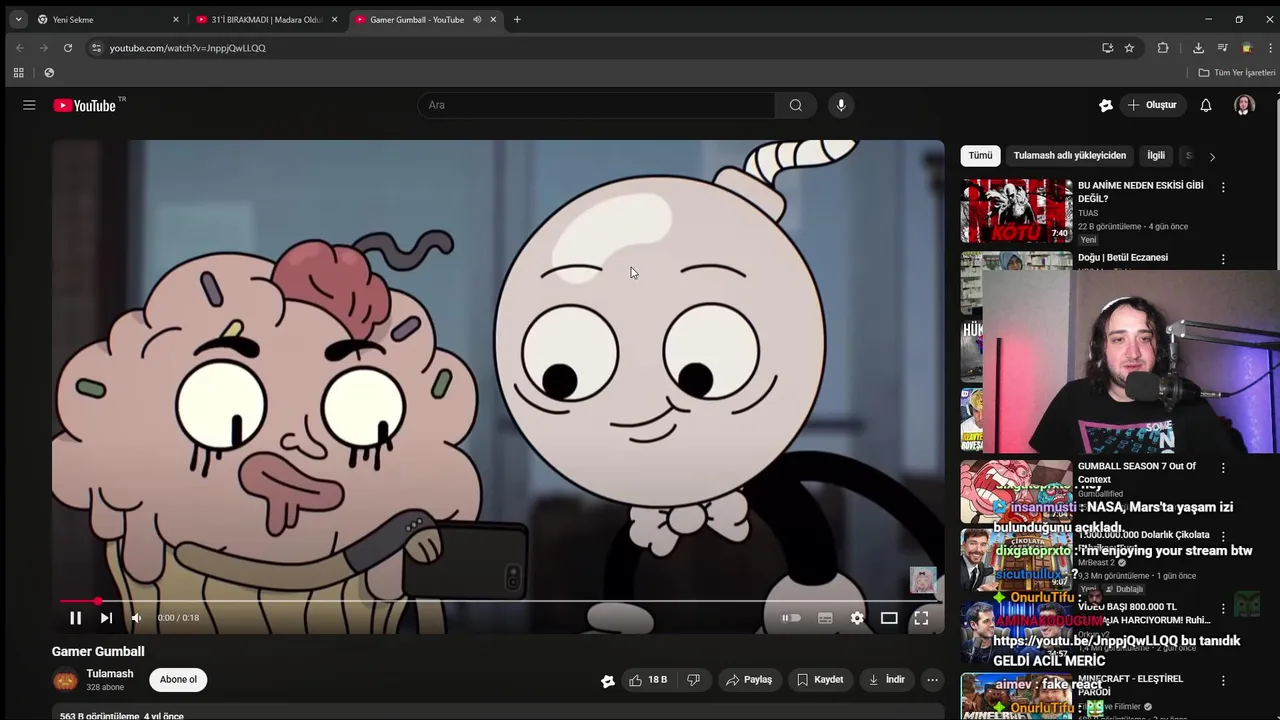
Task: Click the search magnifier button
Action: point(795,105)
